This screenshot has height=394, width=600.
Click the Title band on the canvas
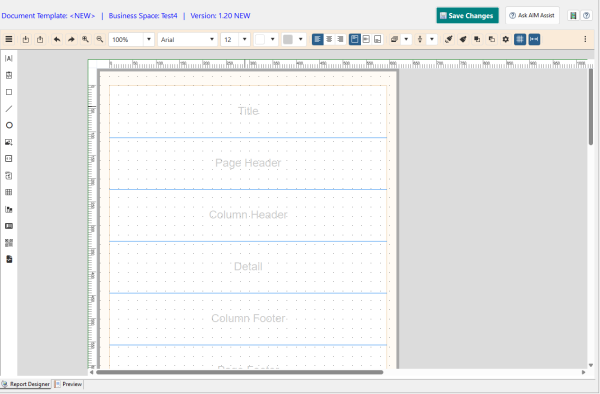pyautogui.click(x=248, y=111)
